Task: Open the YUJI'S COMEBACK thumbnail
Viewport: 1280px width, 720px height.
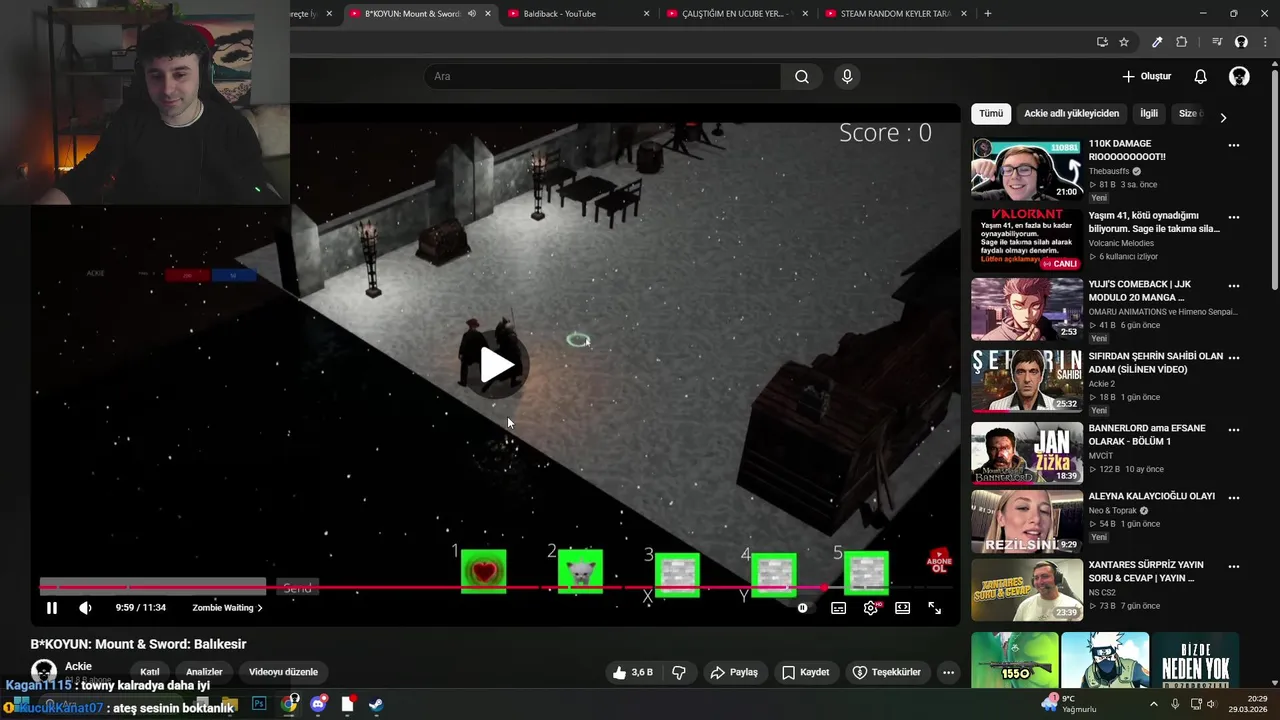Action: coord(1027,309)
